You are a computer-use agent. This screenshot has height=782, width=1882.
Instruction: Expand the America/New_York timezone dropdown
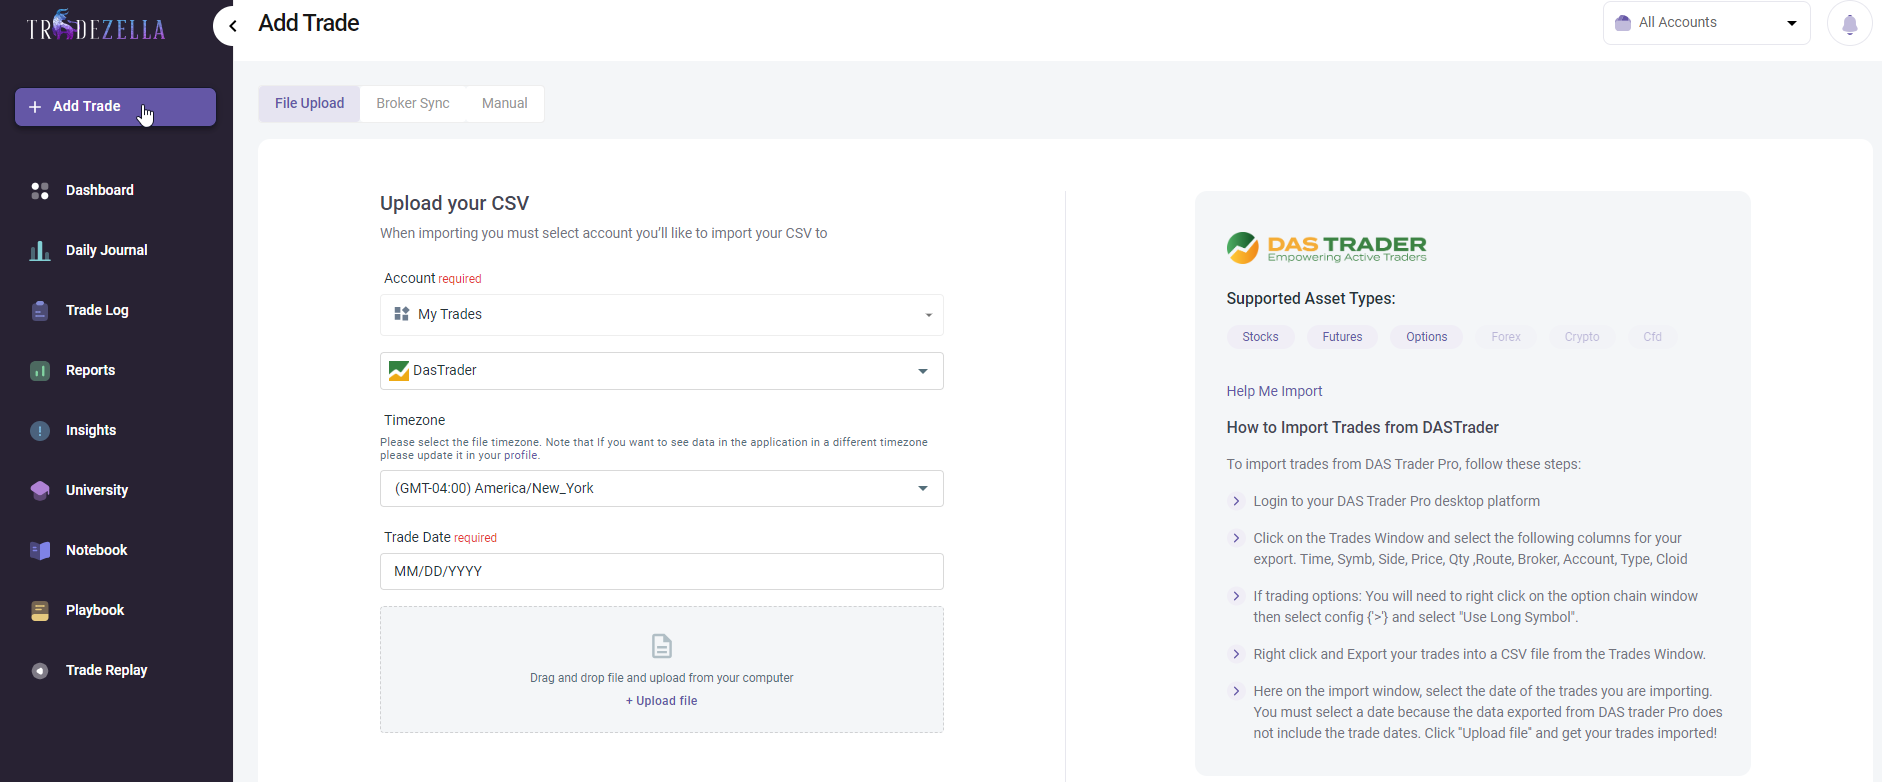coord(661,489)
